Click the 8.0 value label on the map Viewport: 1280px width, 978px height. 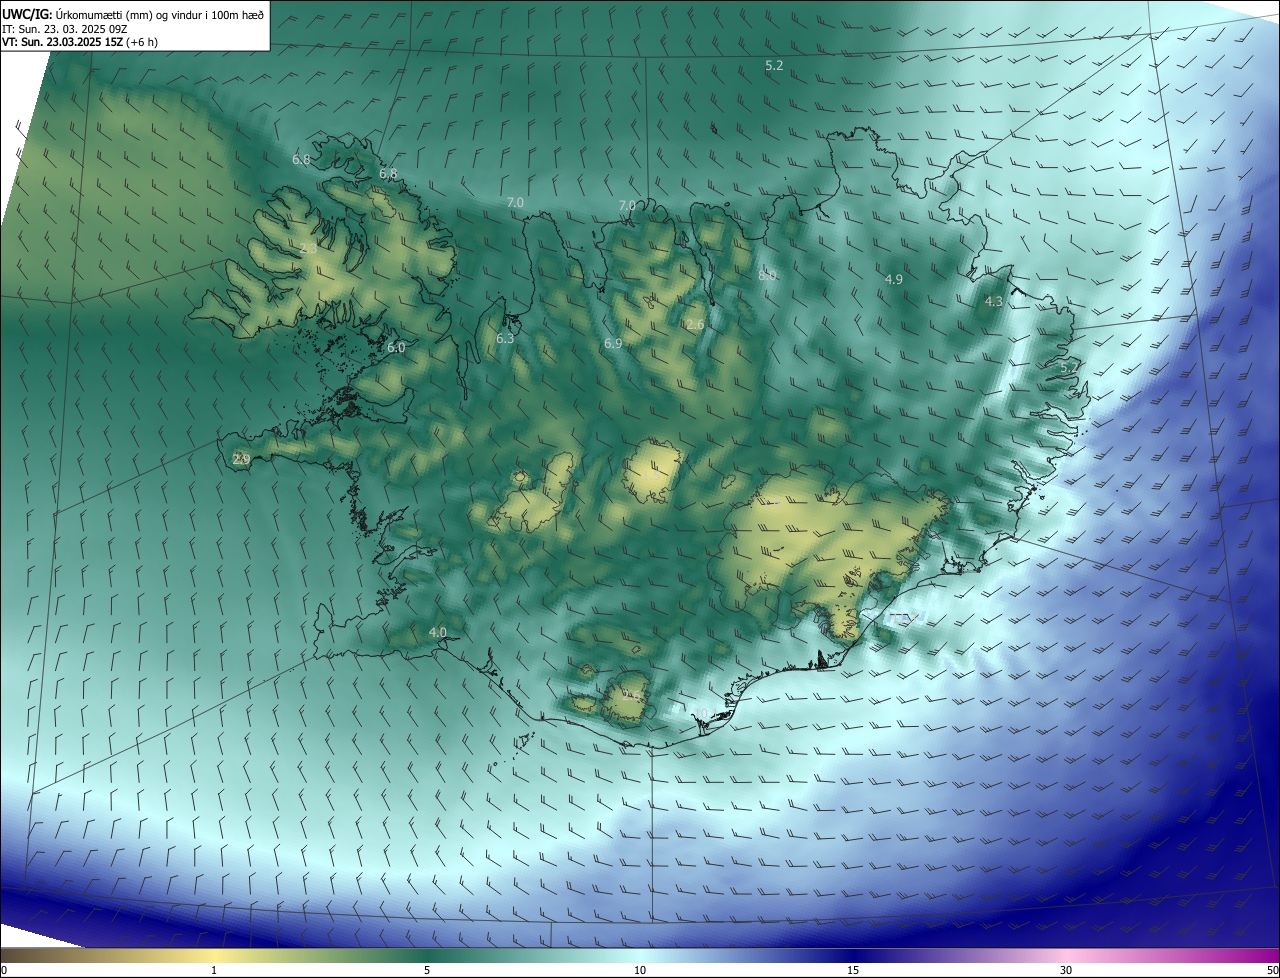click(767, 275)
